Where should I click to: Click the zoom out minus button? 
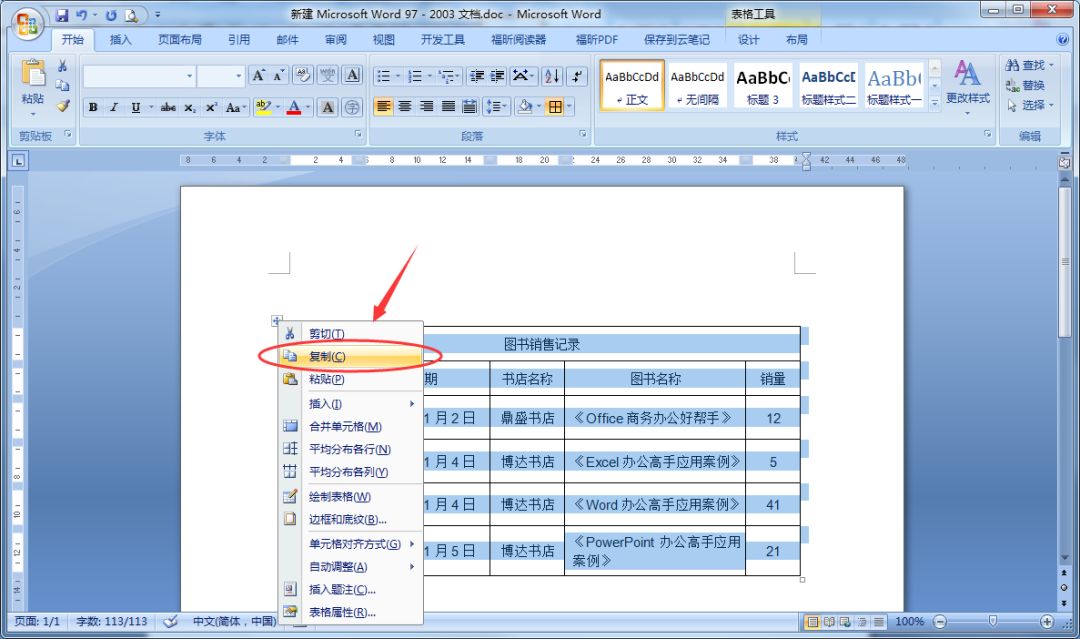[x=940, y=622]
